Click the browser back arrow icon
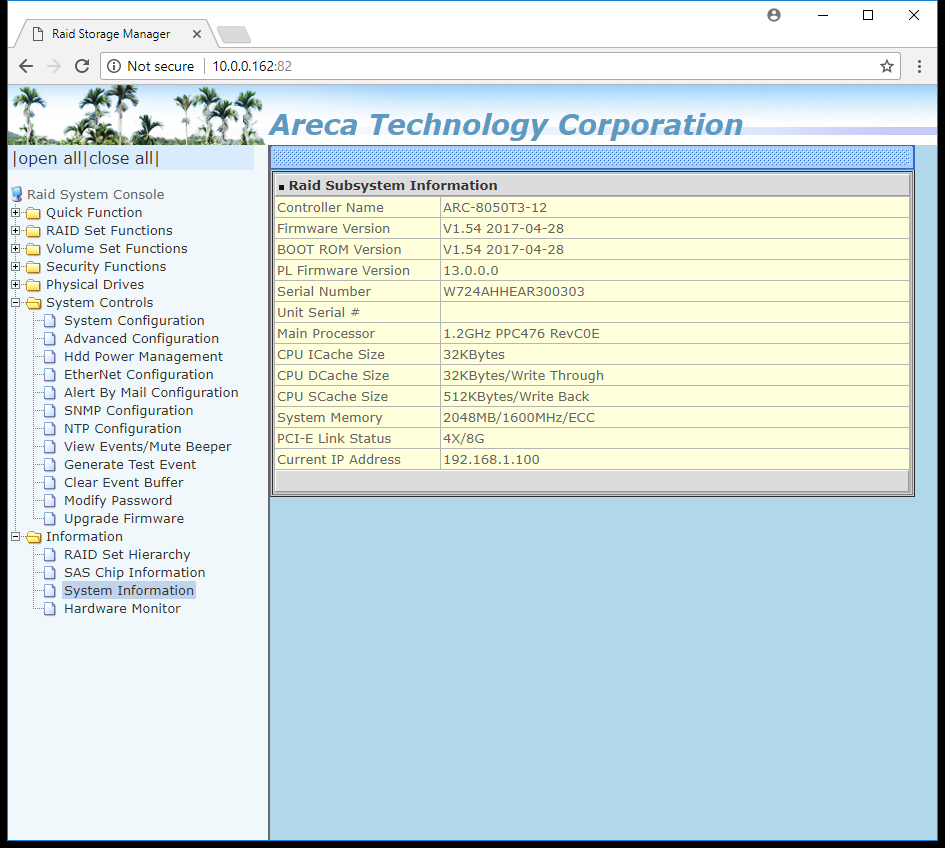This screenshot has width=945, height=848. pyautogui.click(x=26, y=66)
